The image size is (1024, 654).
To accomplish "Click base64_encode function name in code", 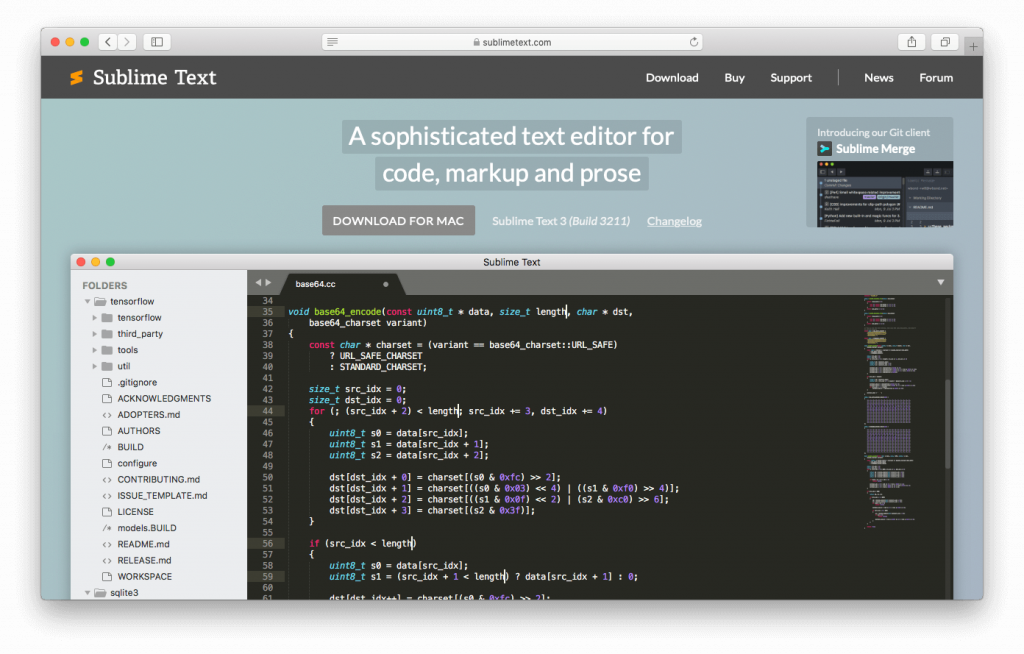I will coord(347,312).
